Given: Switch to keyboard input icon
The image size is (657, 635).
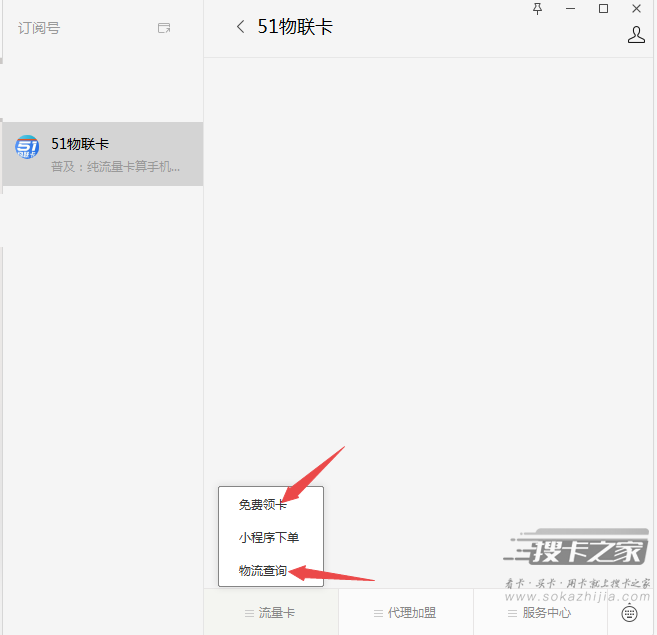Looking at the screenshot, I should coord(629,613).
